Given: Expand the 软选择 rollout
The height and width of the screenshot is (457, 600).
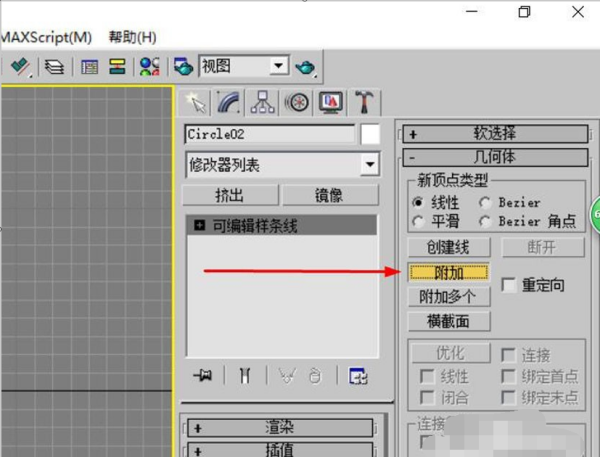Looking at the screenshot, I should tap(495, 134).
